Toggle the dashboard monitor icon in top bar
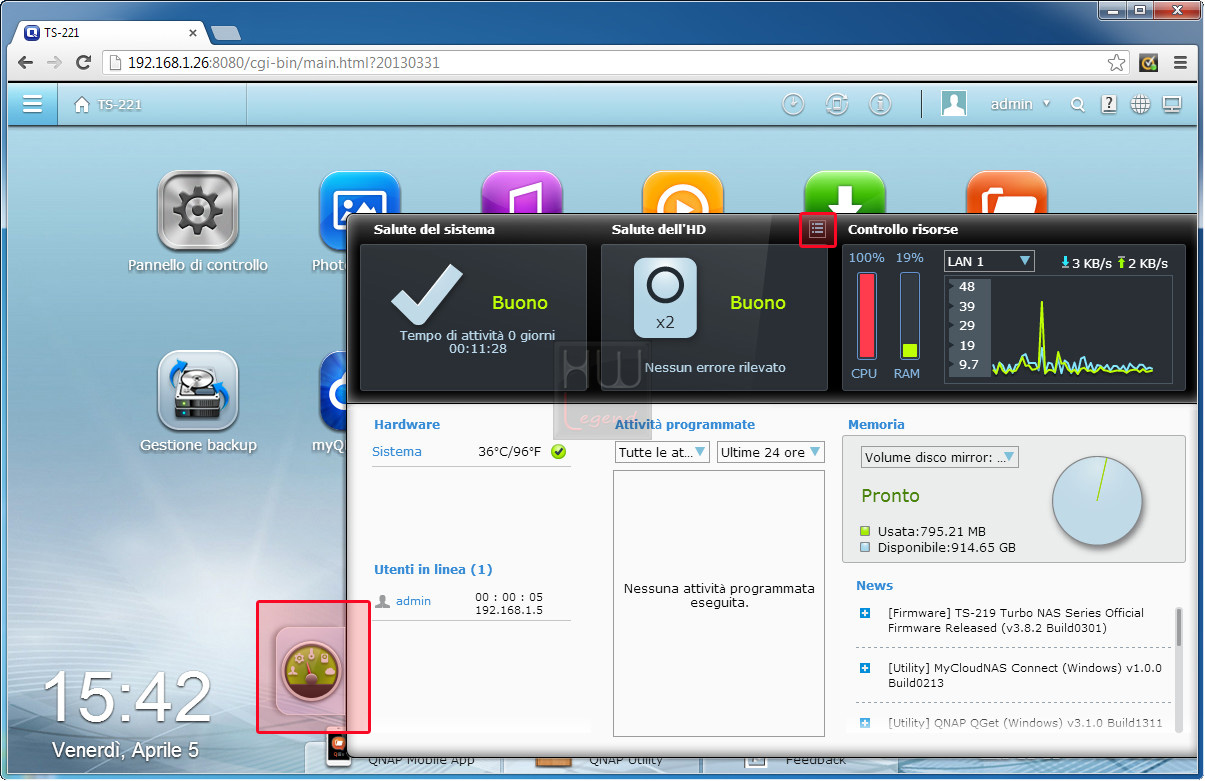 pyautogui.click(x=1171, y=104)
